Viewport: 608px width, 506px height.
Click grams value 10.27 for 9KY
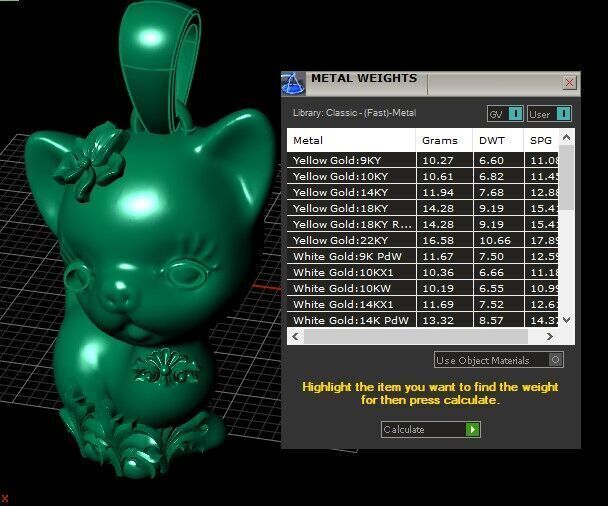(438, 161)
